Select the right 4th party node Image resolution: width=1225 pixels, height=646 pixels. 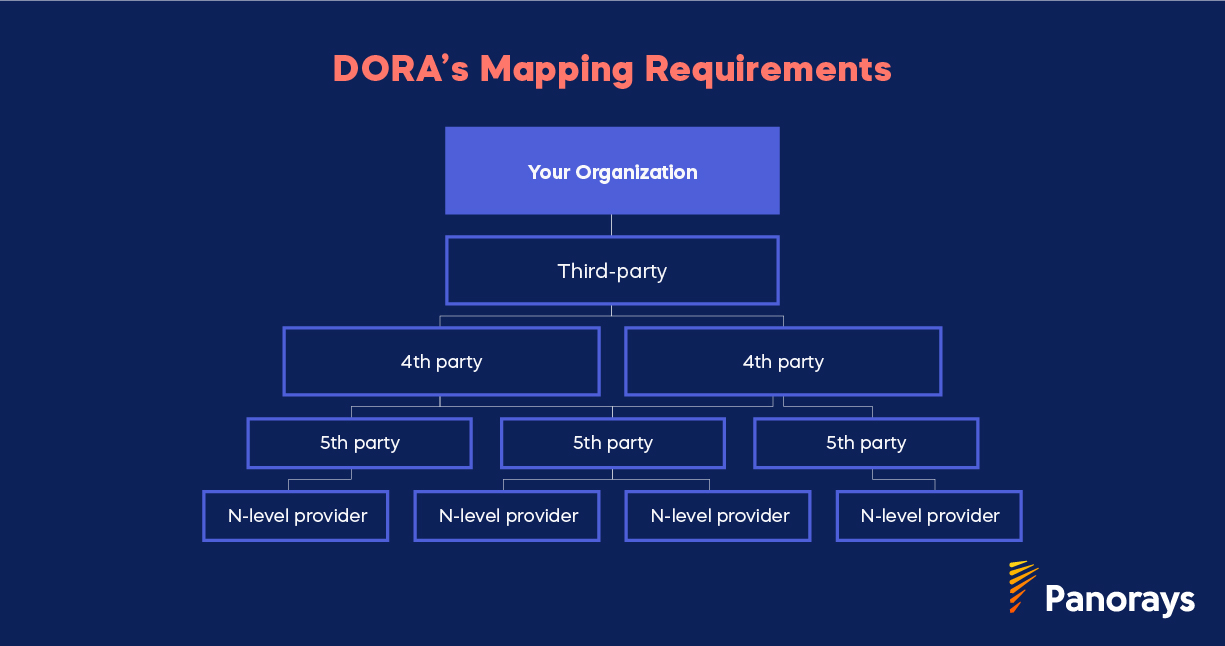pos(783,361)
